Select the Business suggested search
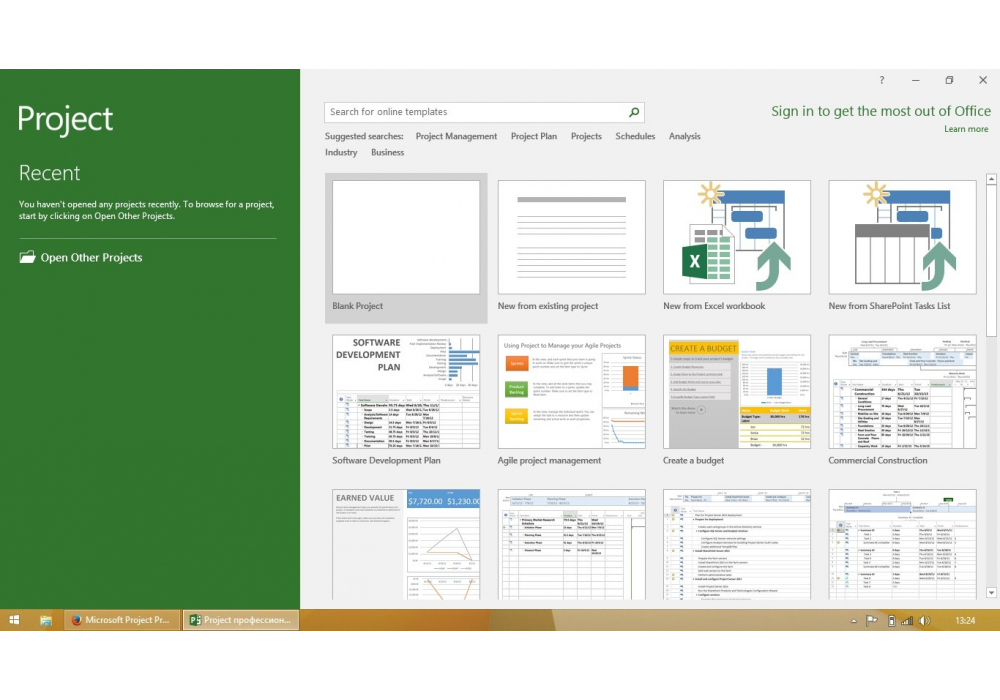Viewport: 1000px width, 700px height. (388, 152)
